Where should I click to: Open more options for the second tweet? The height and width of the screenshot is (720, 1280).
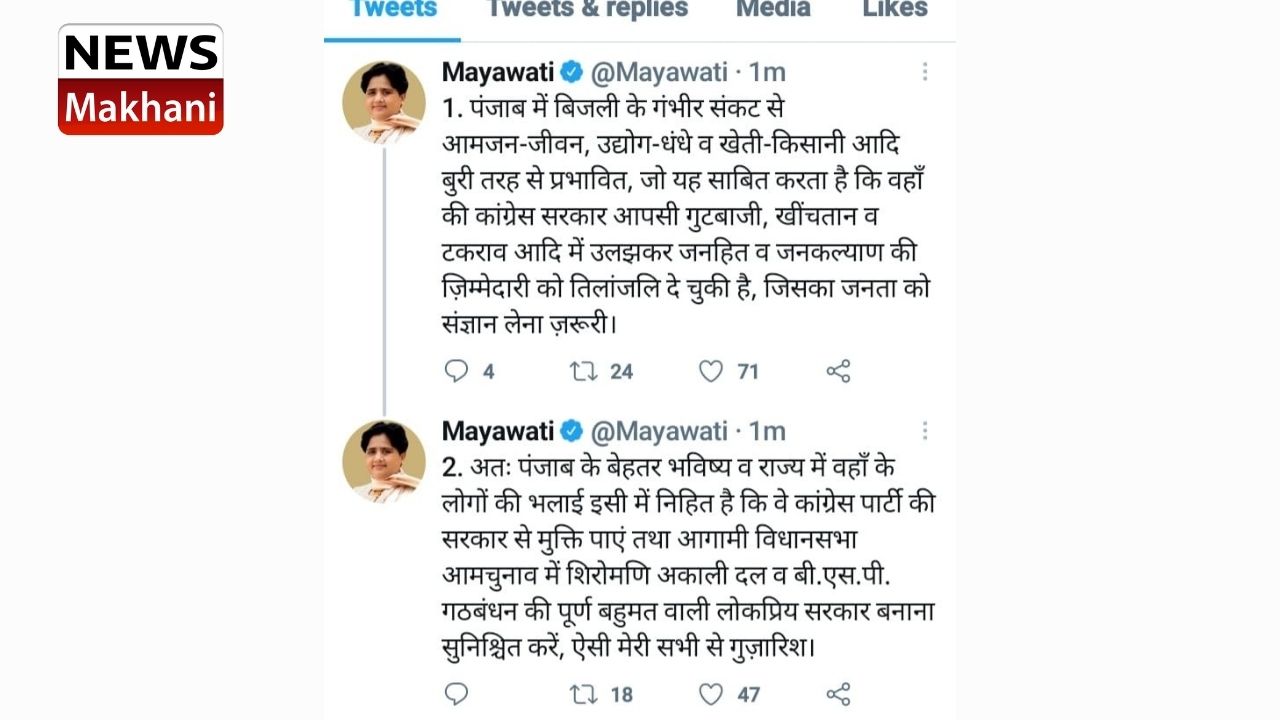(x=925, y=431)
